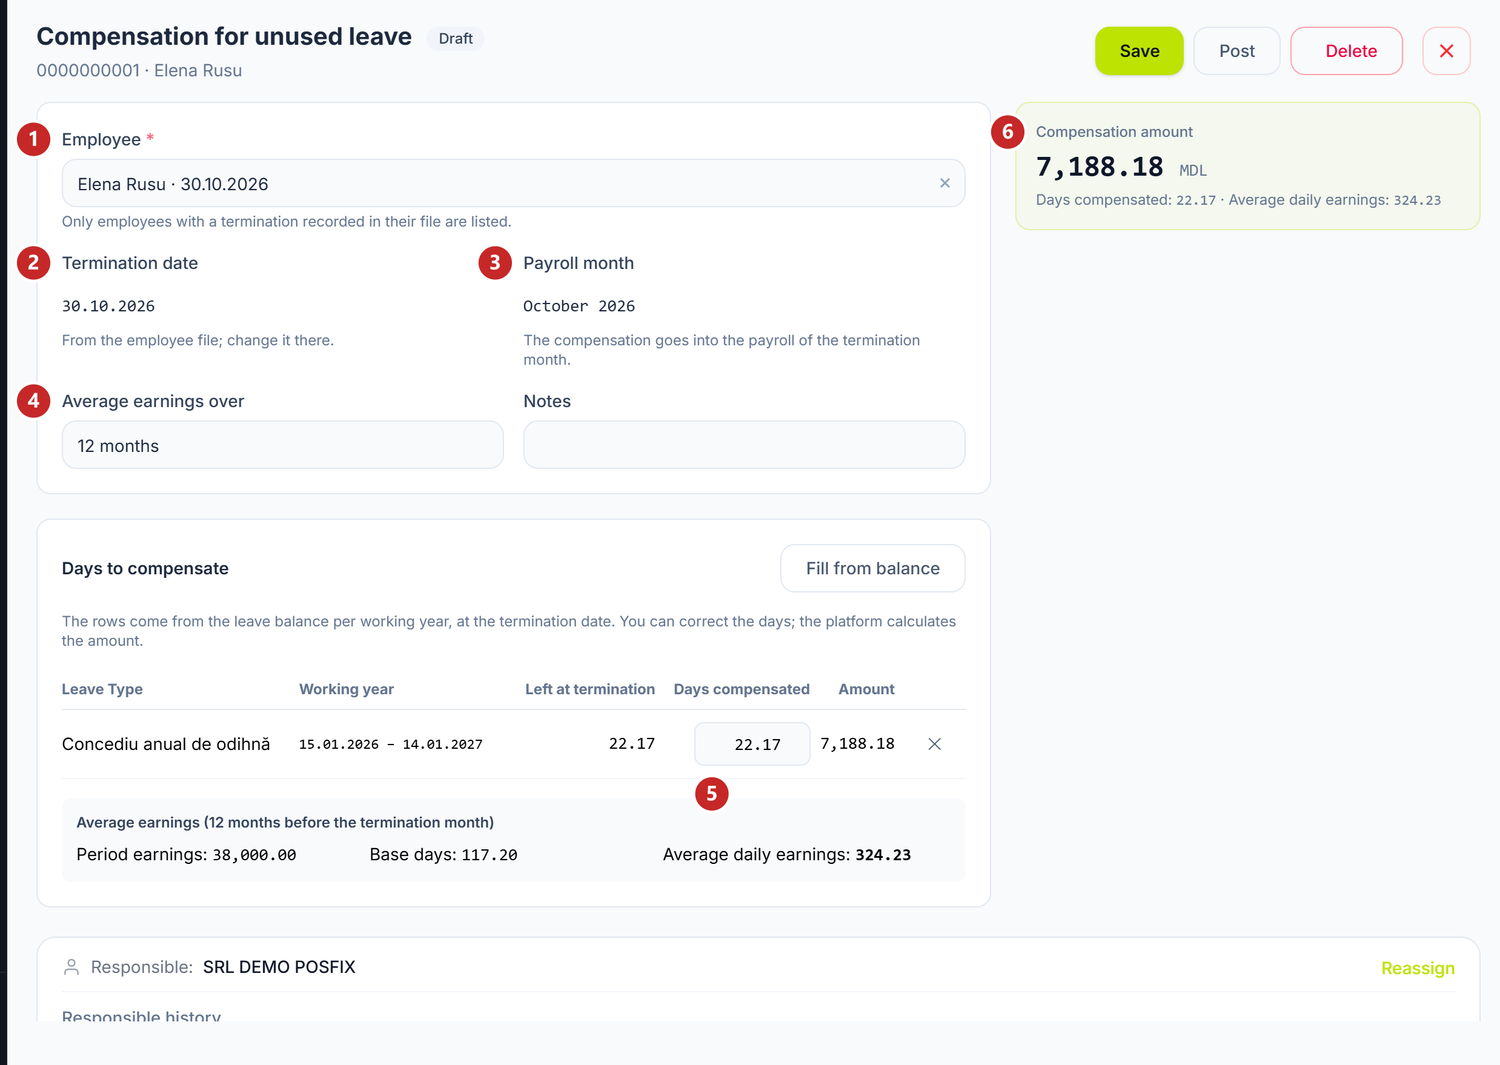The width and height of the screenshot is (1500, 1065).
Task: Click working year 15.01.2026 – 14.01.2027
Action: 391,744
